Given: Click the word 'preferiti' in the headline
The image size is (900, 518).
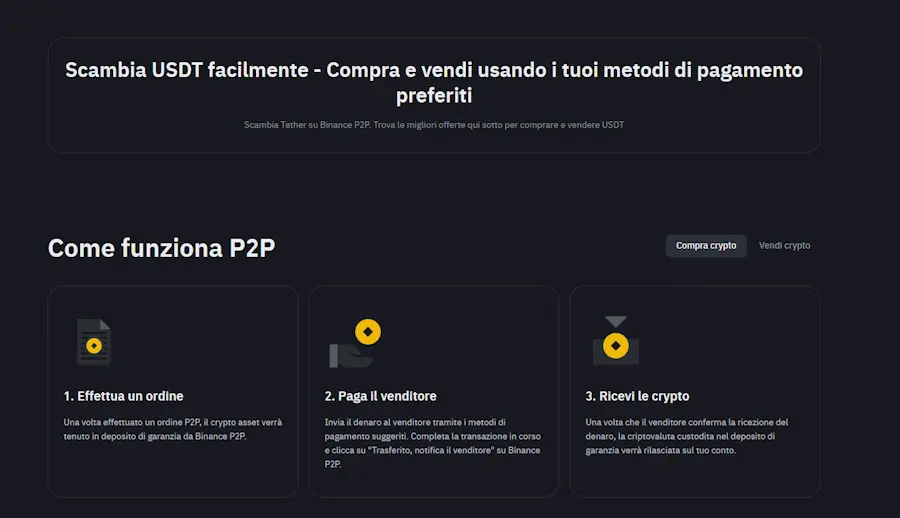Looking at the screenshot, I should [434, 95].
